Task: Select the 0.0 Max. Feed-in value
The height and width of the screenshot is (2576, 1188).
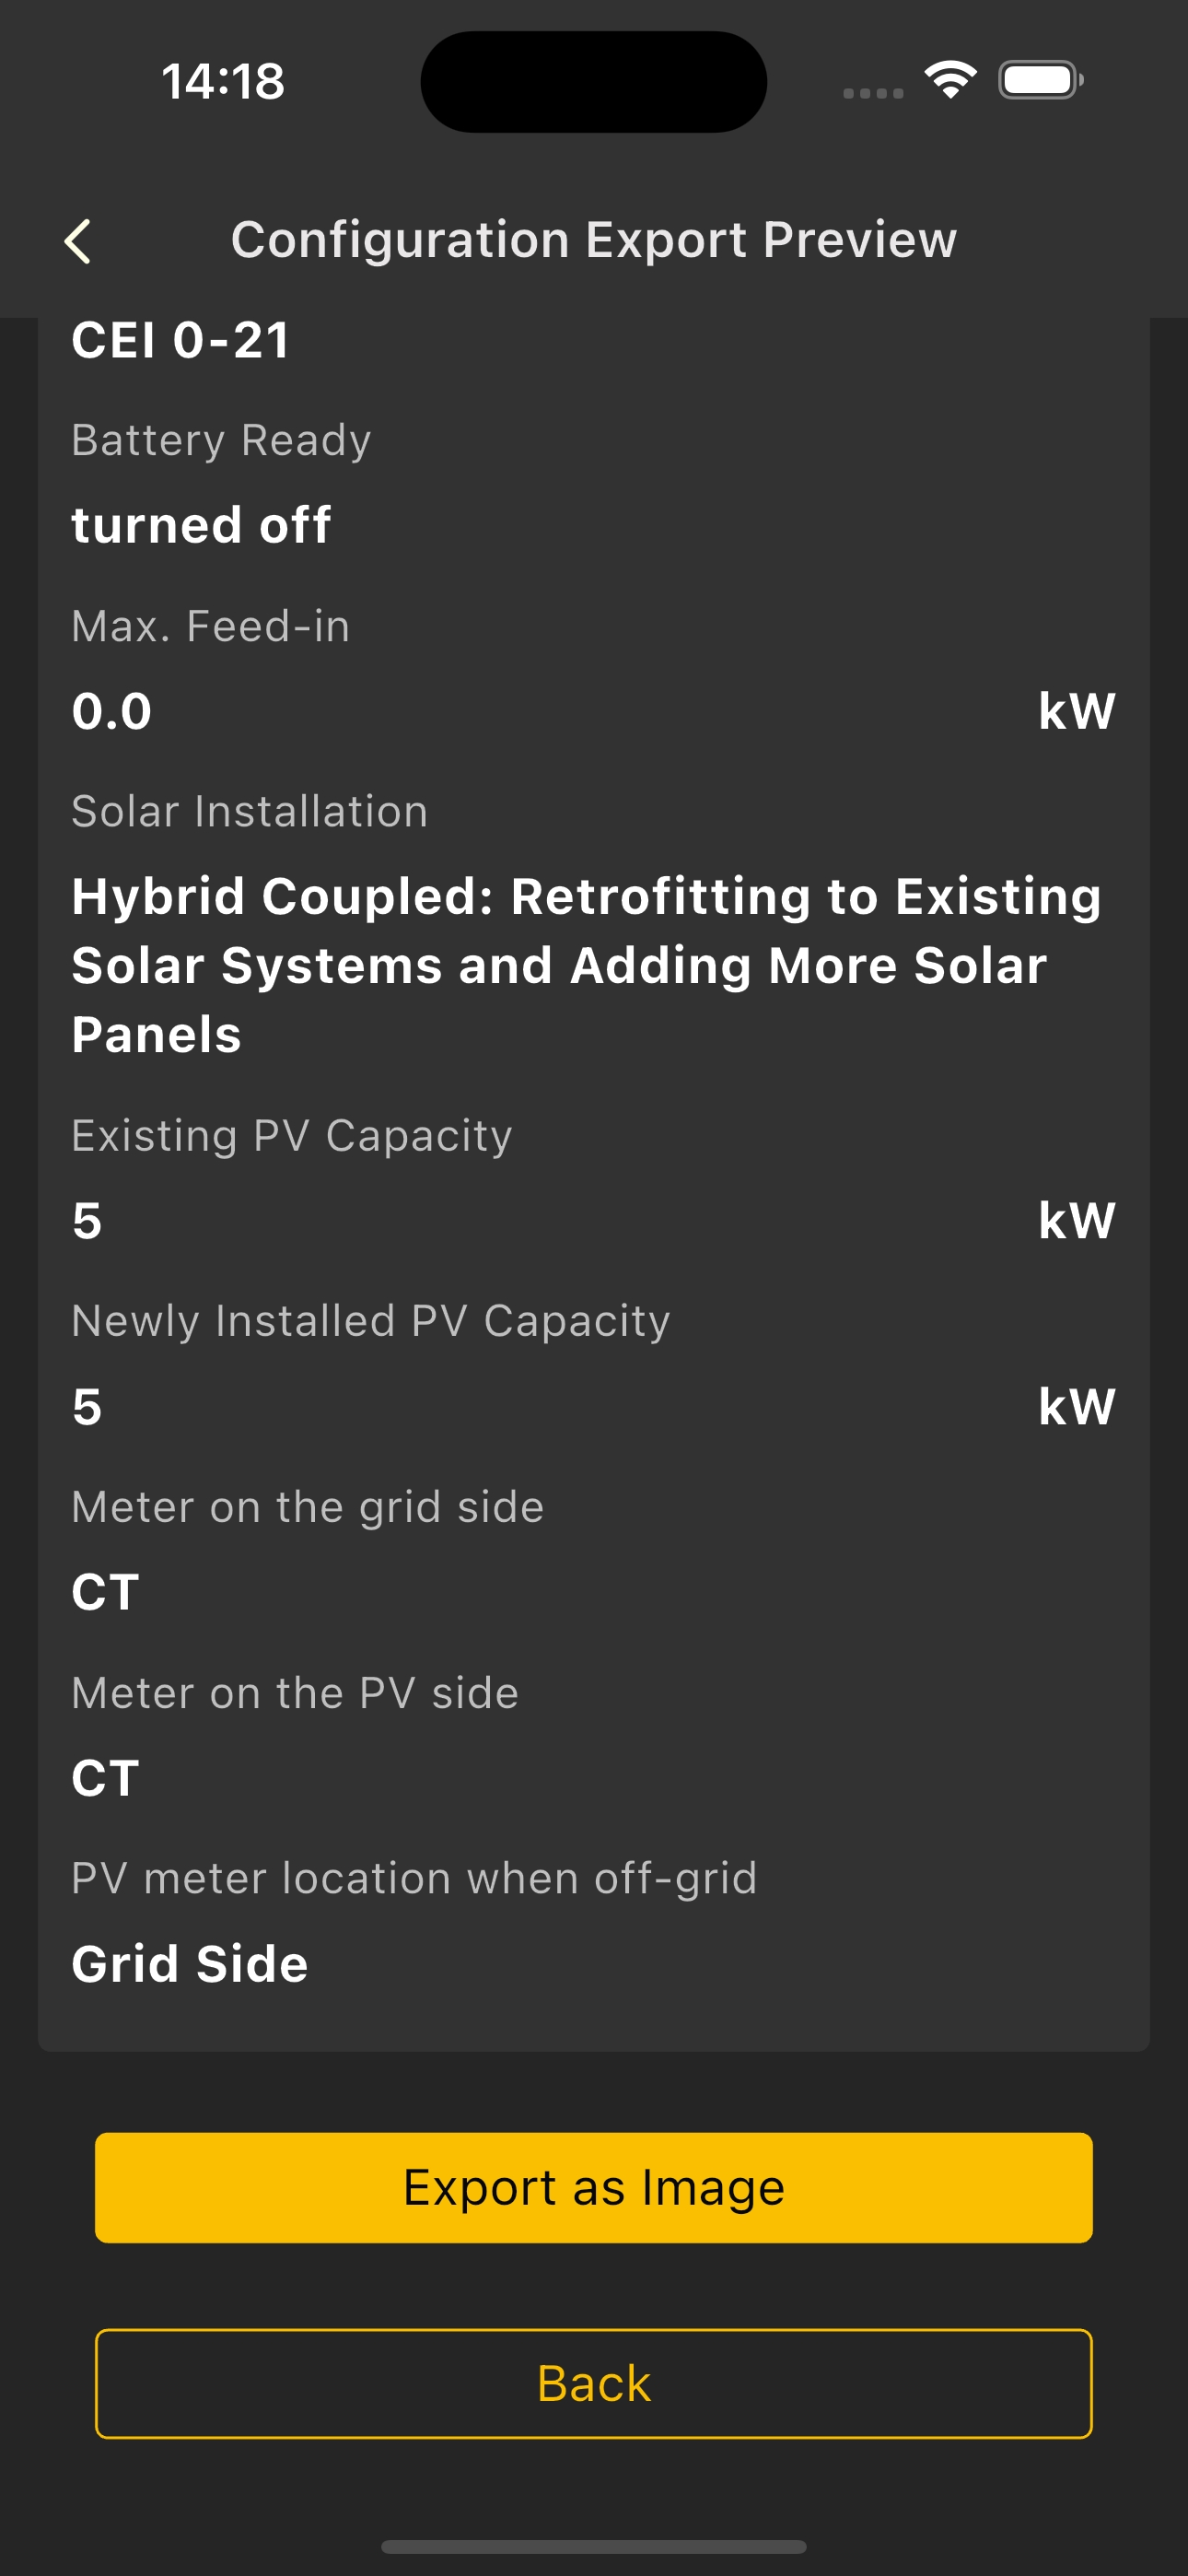Action: (111, 711)
